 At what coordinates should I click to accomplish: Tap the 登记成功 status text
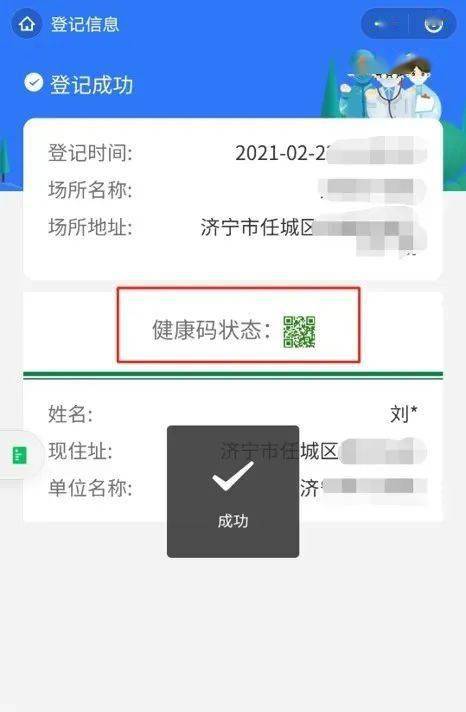click(x=91, y=85)
